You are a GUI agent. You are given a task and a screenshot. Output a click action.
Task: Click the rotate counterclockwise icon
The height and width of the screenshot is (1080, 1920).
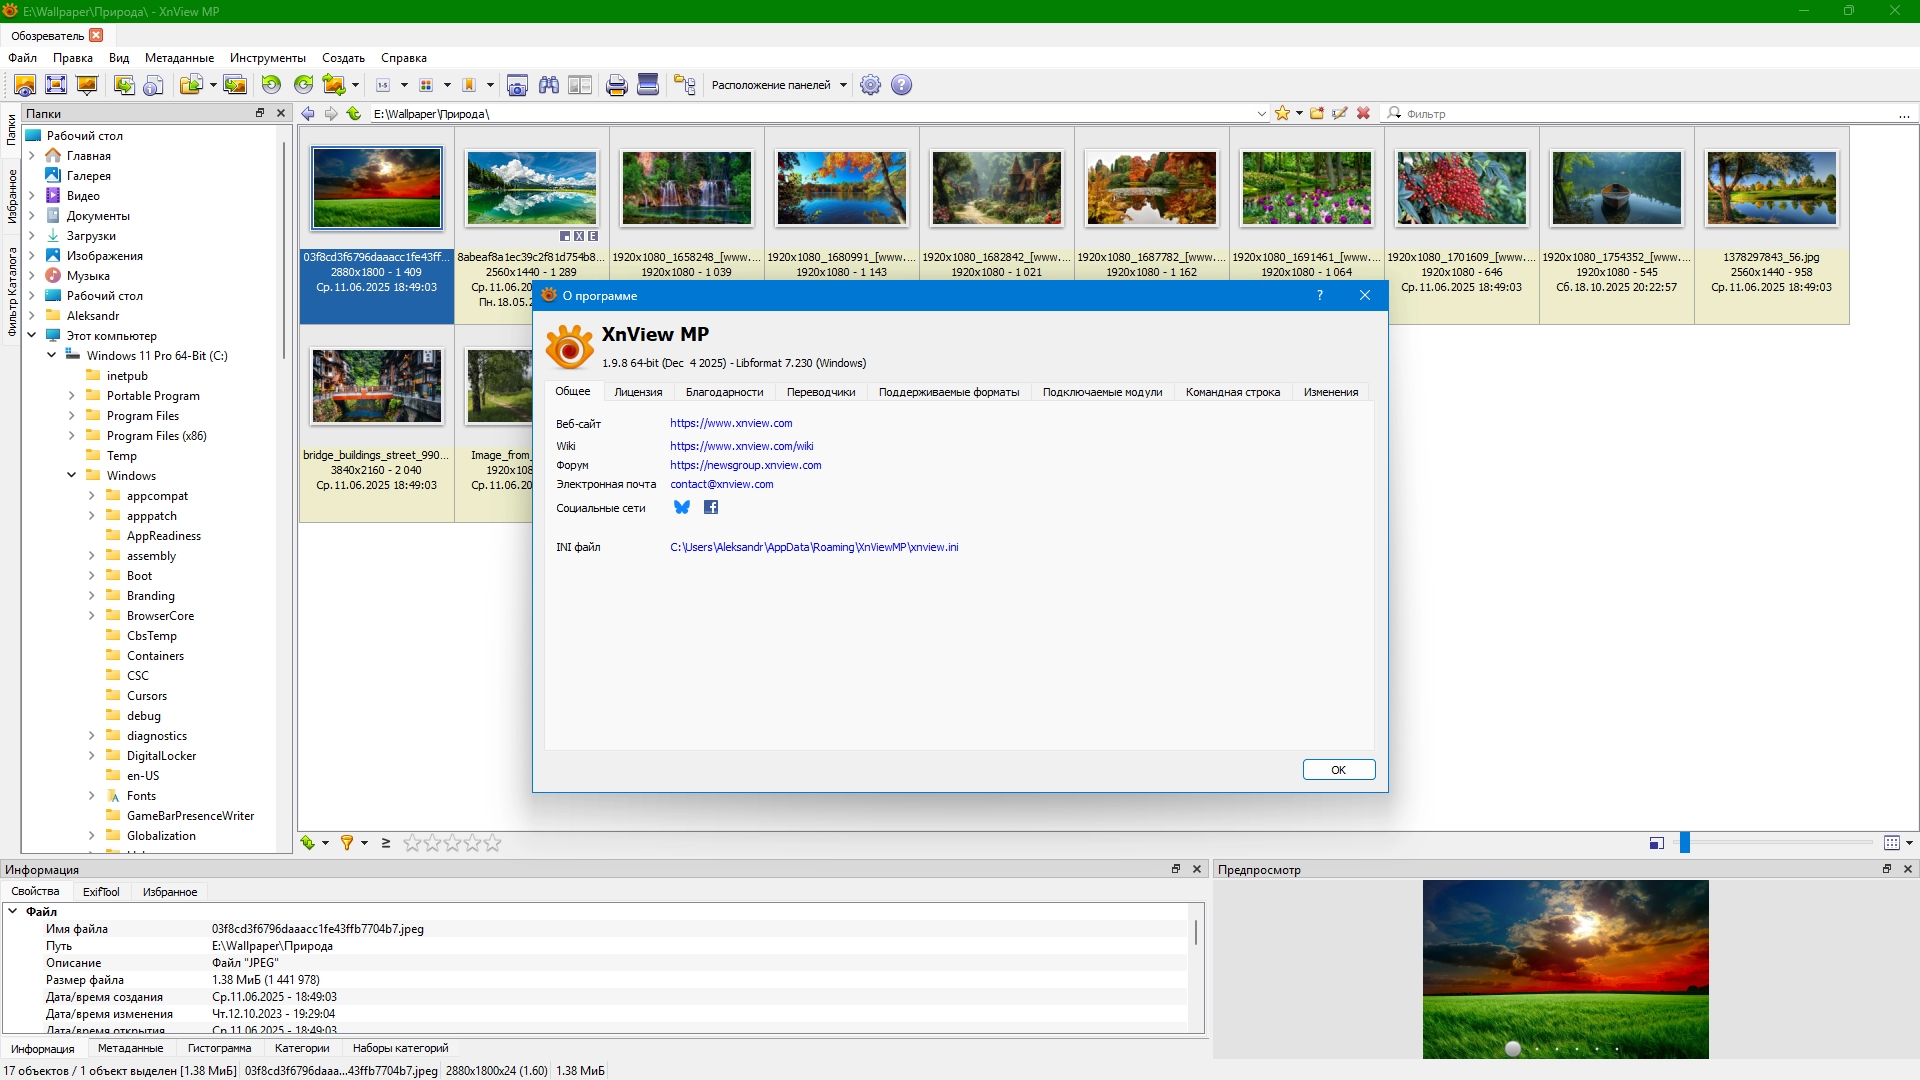tap(271, 85)
